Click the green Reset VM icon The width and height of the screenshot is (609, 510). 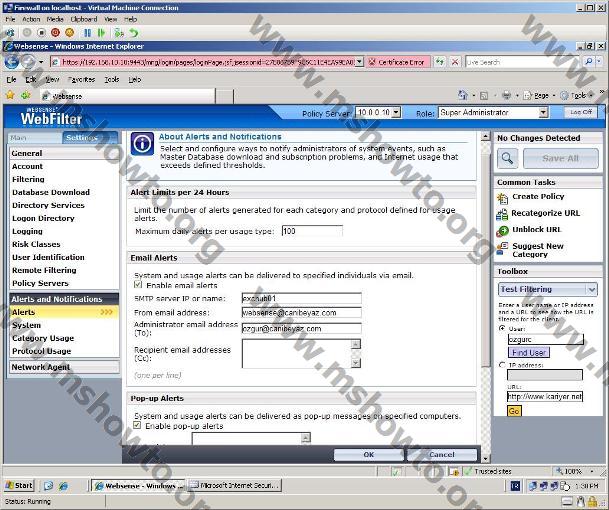[x=101, y=33]
